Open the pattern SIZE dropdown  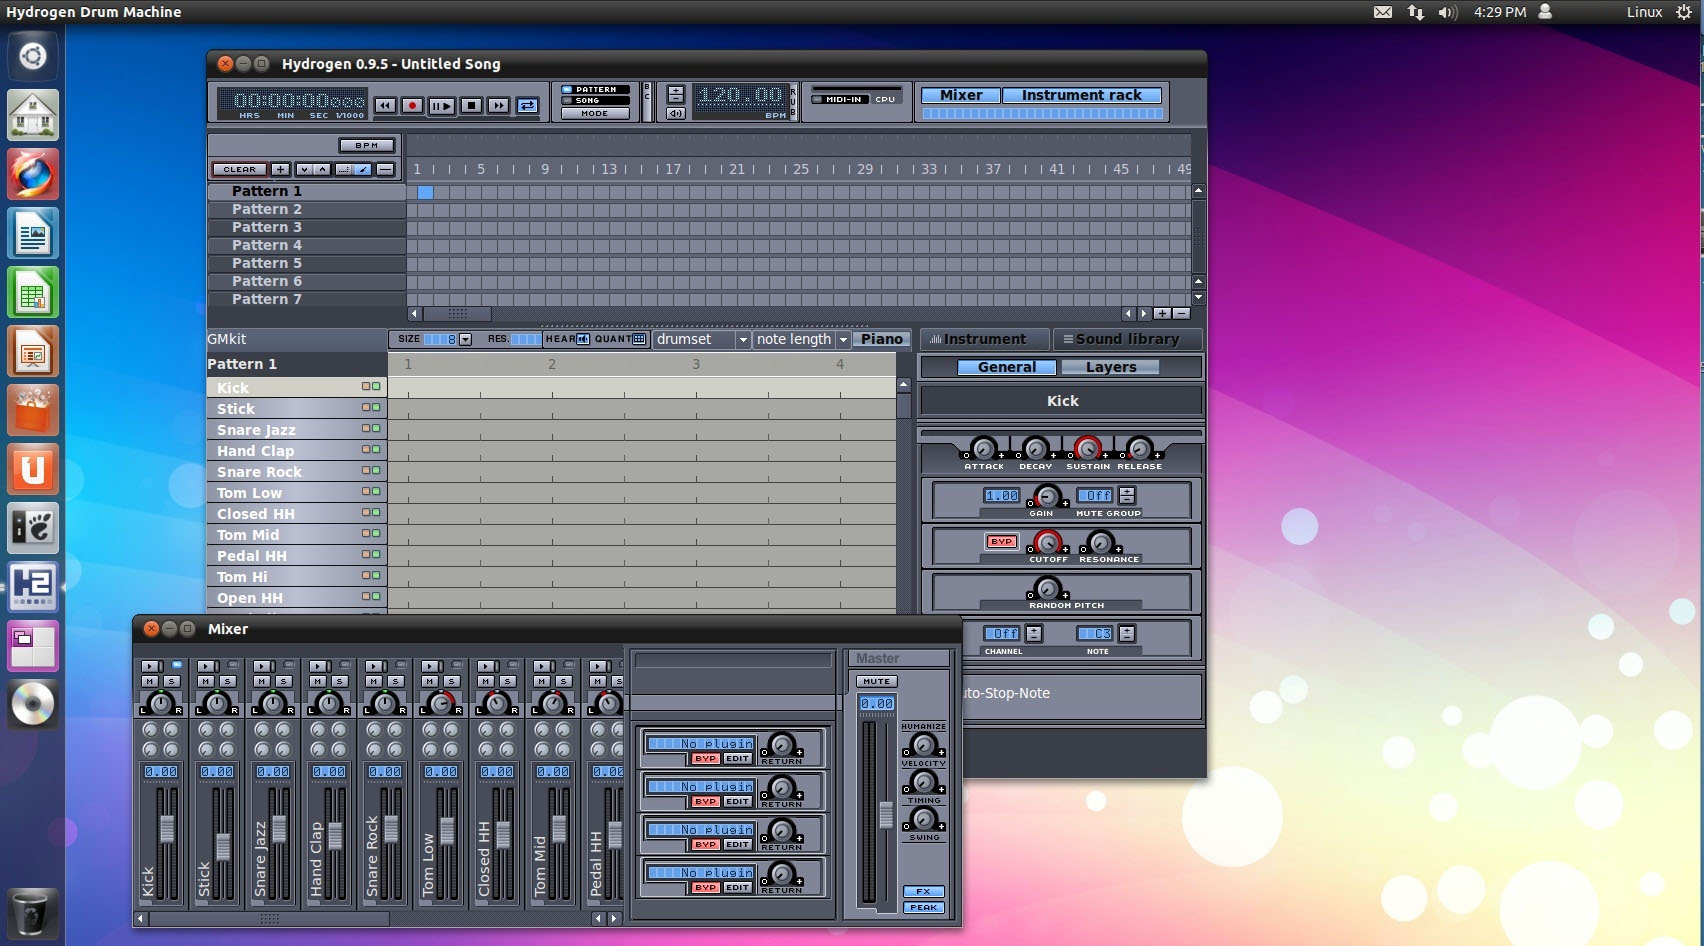point(465,339)
